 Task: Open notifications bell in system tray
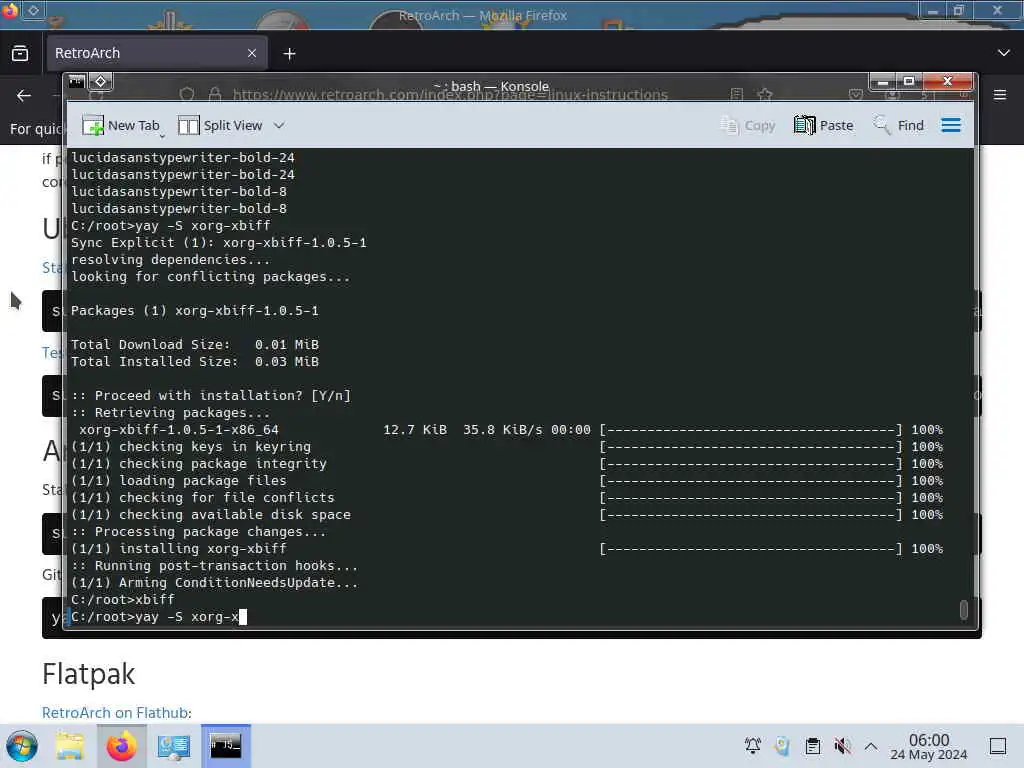click(x=752, y=746)
